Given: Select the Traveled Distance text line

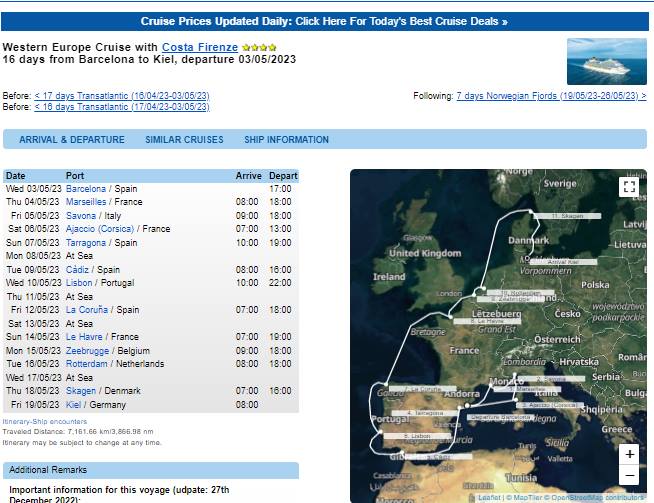Looking at the screenshot, I should click(x=78, y=432).
